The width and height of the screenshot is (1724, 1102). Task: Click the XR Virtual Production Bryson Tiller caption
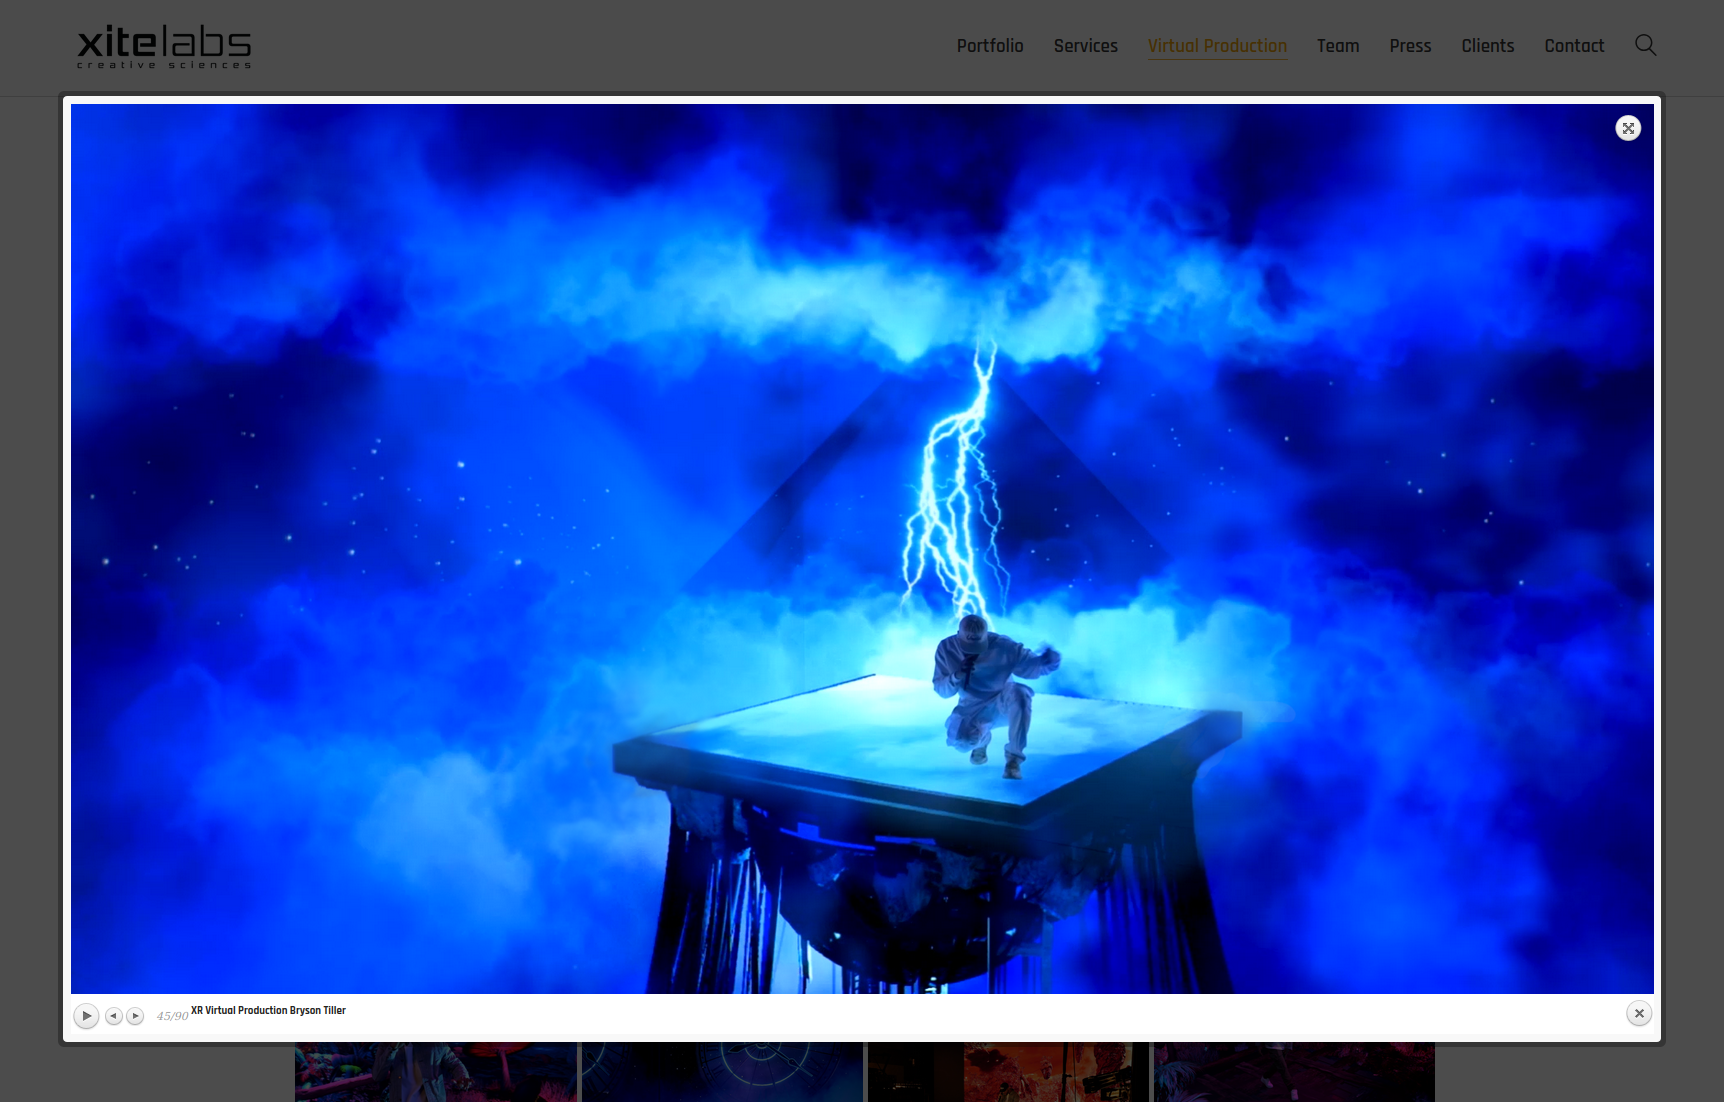(268, 1010)
